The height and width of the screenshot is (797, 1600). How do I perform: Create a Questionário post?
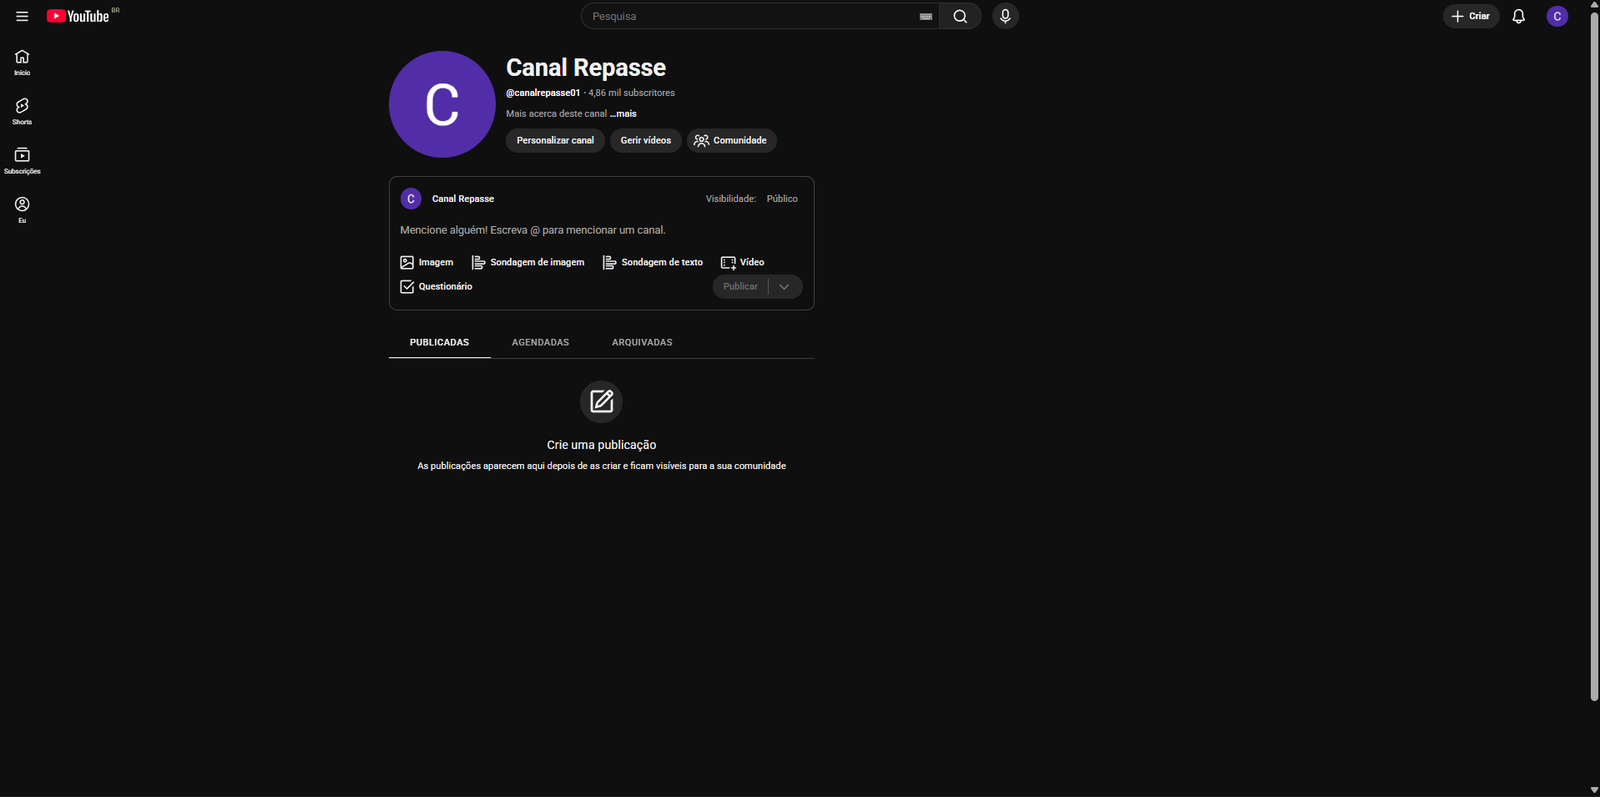(x=436, y=286)
